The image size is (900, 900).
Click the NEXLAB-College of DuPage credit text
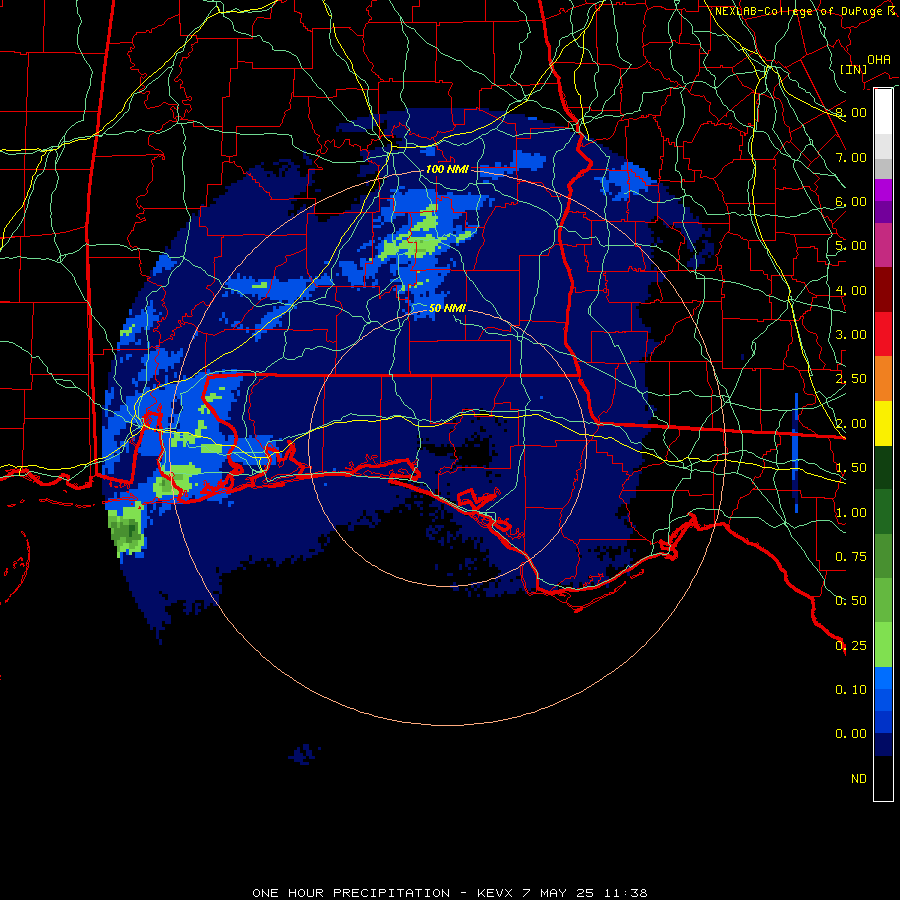805,11
